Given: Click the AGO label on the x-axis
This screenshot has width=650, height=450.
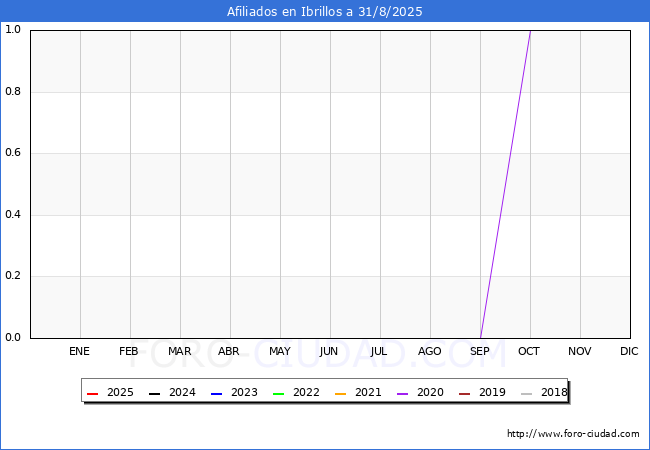Looking at the screenshot, I should (430, 352).
